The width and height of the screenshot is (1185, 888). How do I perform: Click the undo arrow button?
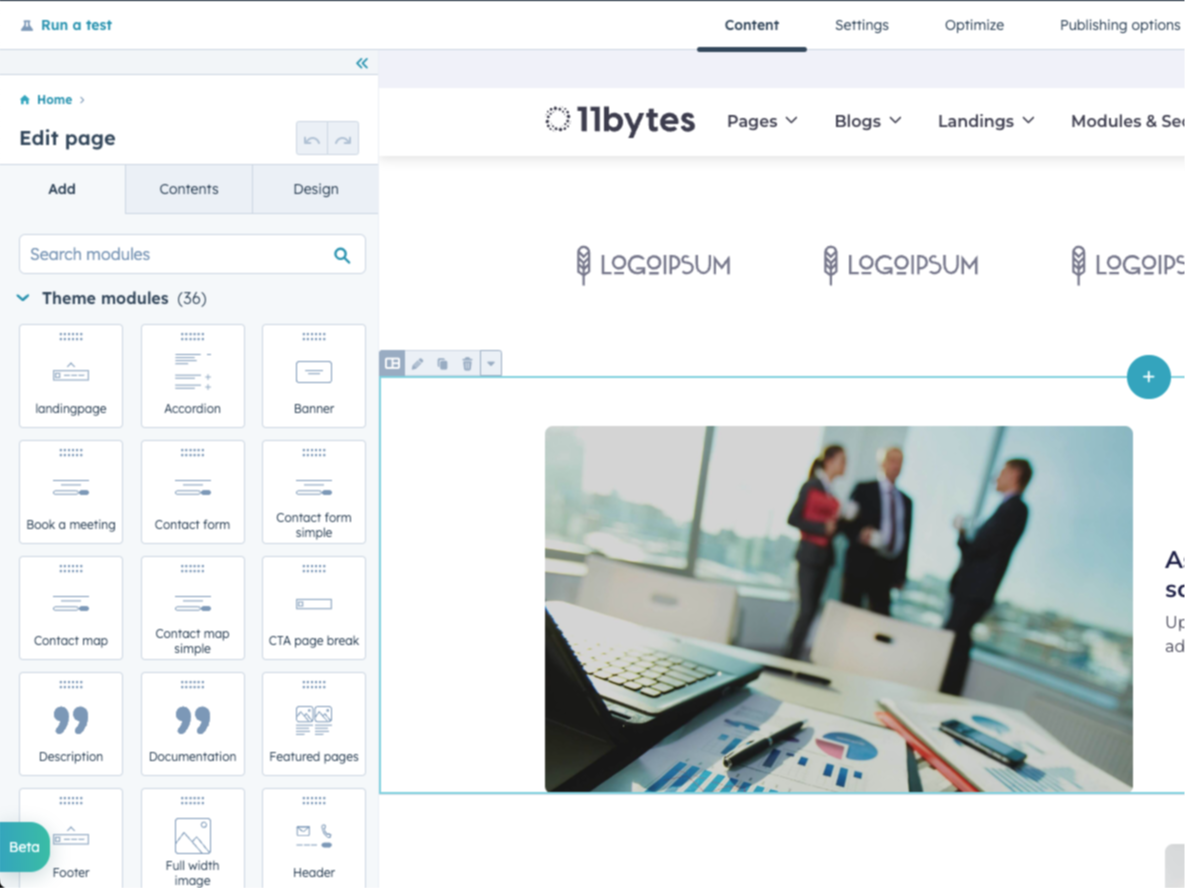pyautogui.click(x=312, y=139)
